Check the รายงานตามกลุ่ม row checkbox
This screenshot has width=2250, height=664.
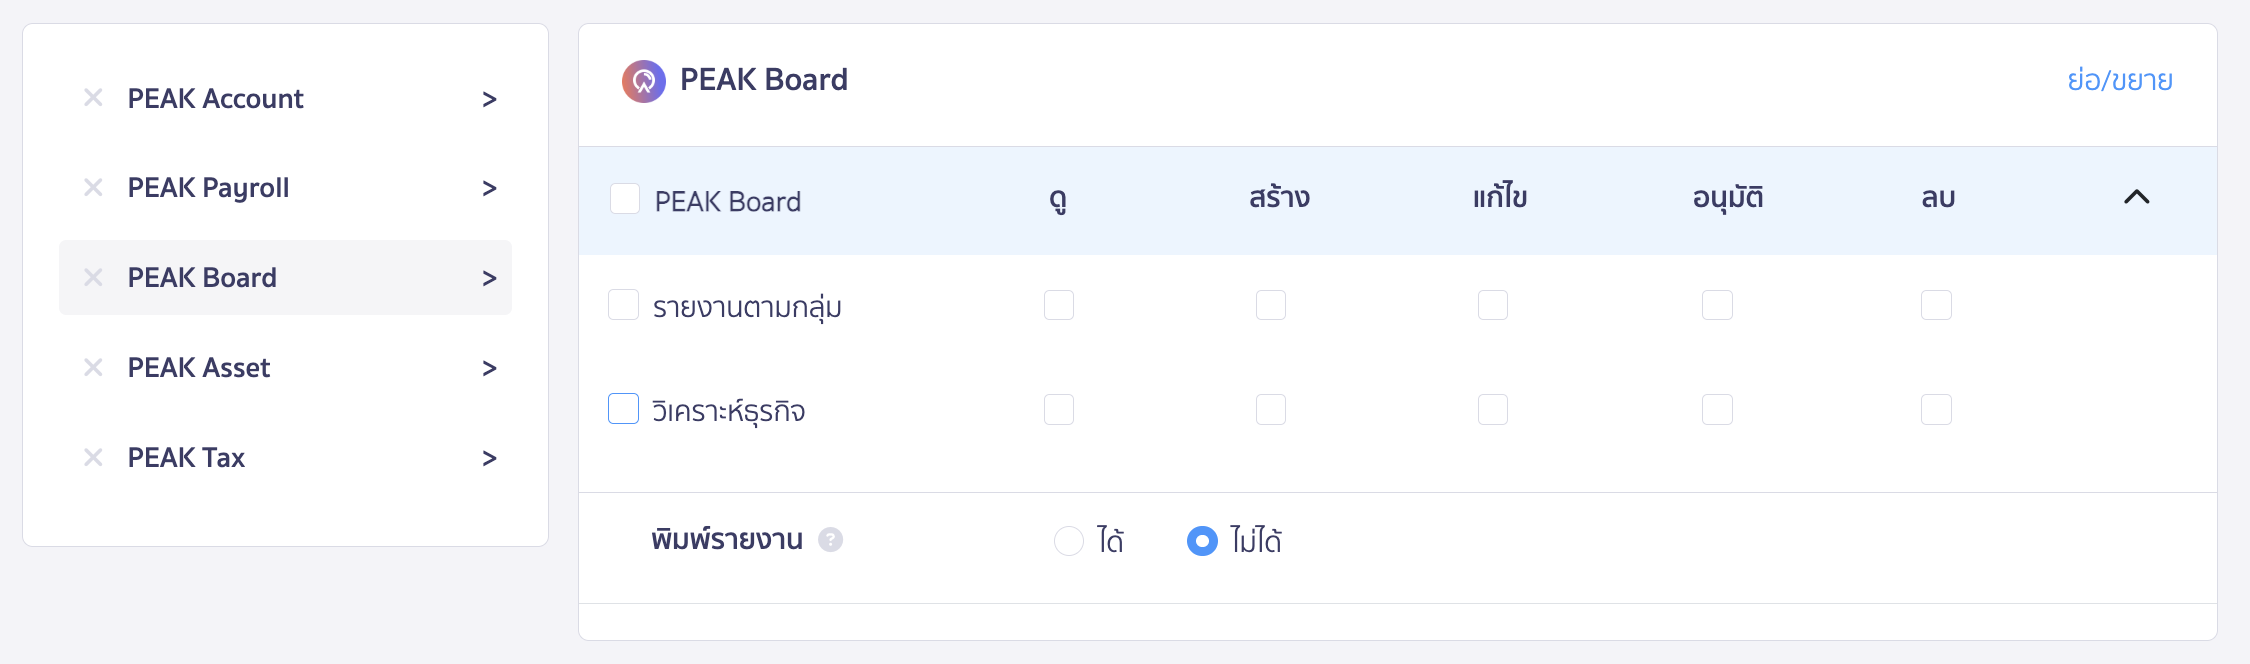click(624, 305)
